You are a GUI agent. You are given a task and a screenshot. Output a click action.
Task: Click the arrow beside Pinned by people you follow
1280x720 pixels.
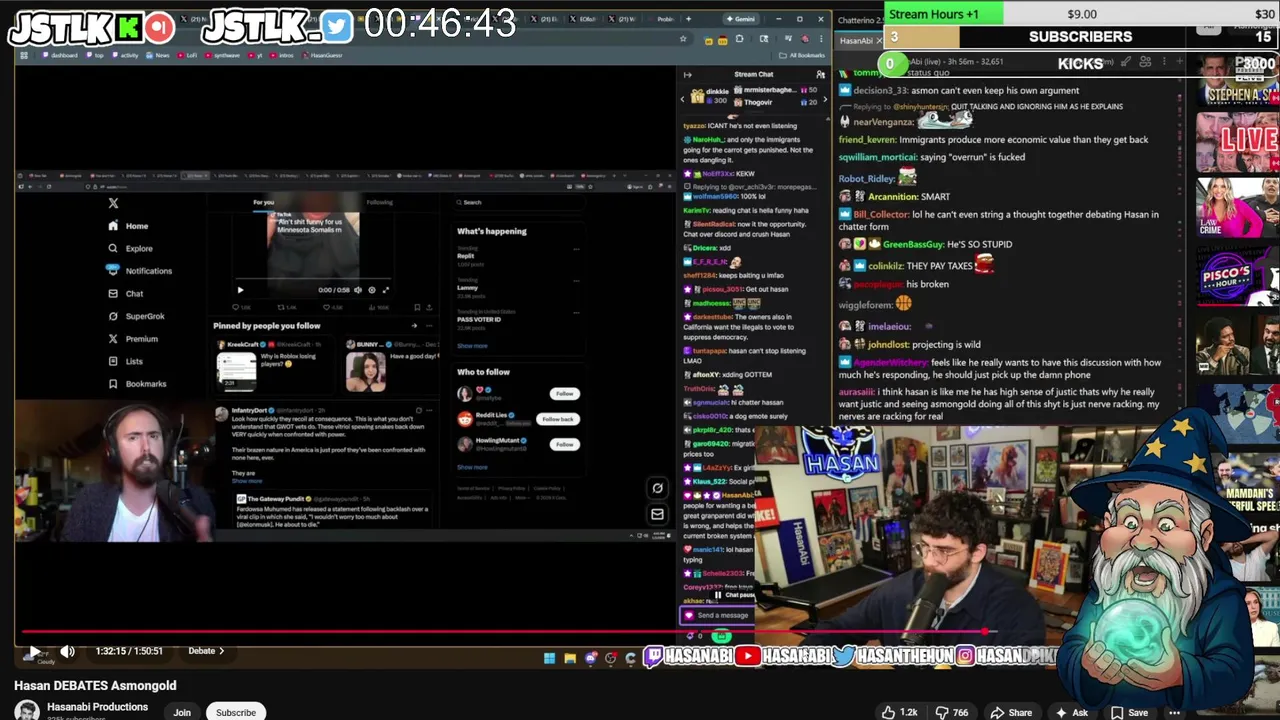tap(414, 325)
